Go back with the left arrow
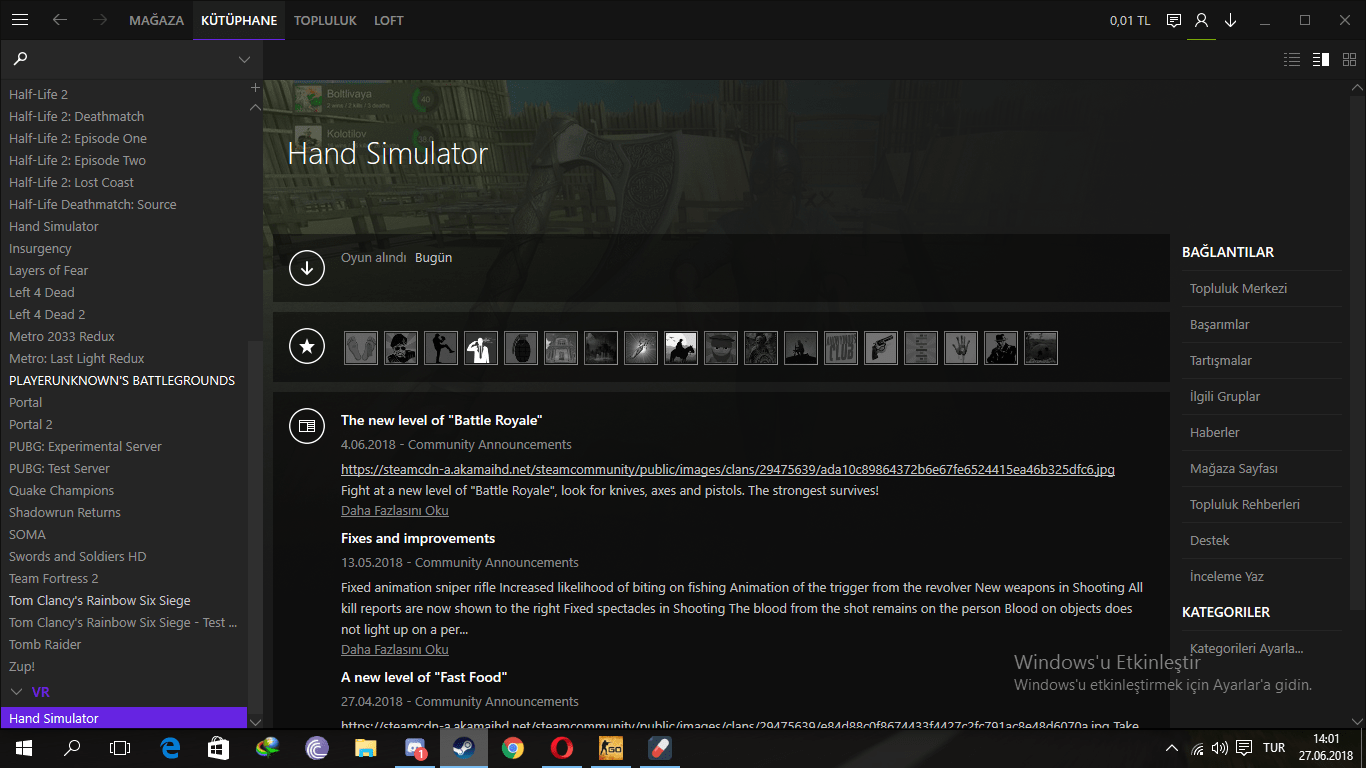 tap(60, 20)
